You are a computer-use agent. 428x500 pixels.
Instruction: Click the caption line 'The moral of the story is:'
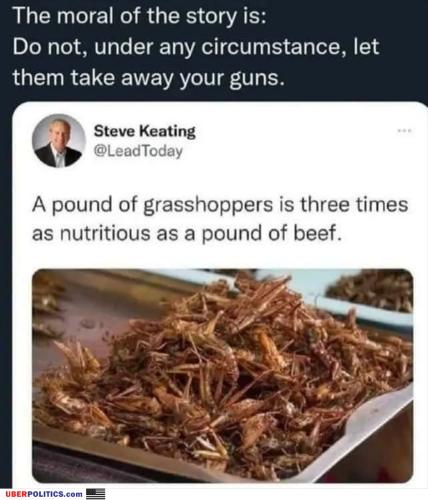(x=139, y=16)
